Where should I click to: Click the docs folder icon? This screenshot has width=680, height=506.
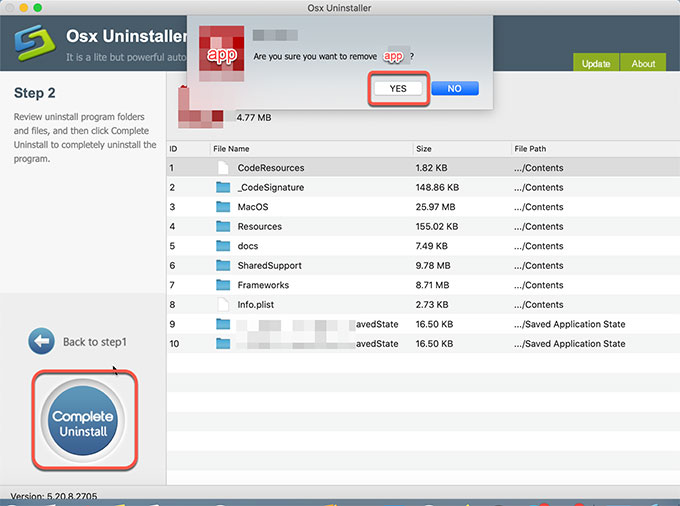[x=223, y=246]
